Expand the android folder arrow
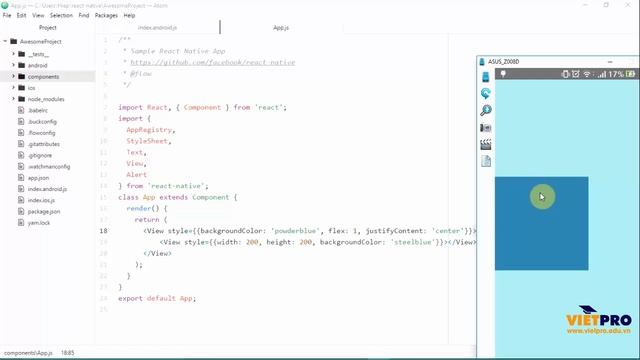Screen dimensions: 640x360 13,65
